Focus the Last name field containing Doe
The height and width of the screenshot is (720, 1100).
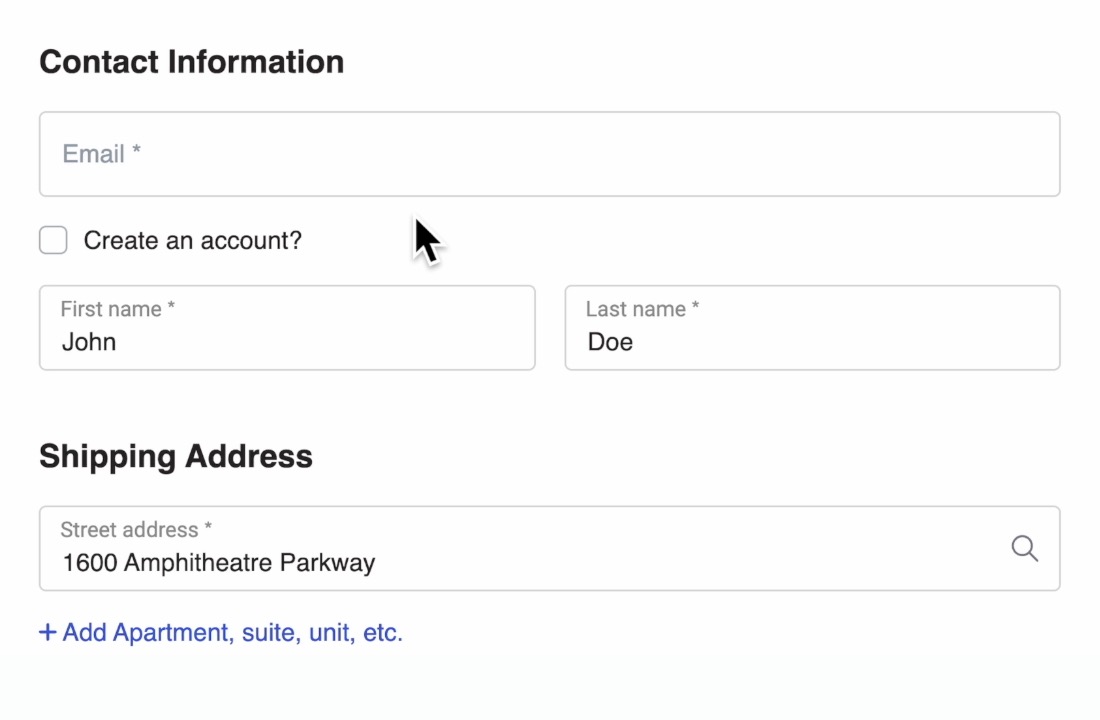[812, 328]
